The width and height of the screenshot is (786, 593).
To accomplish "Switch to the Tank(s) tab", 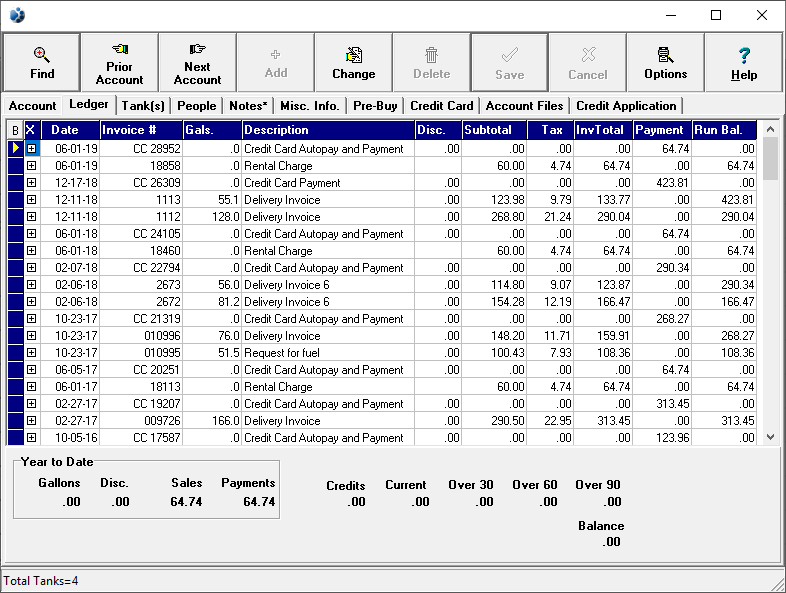I will coord(145,106).
